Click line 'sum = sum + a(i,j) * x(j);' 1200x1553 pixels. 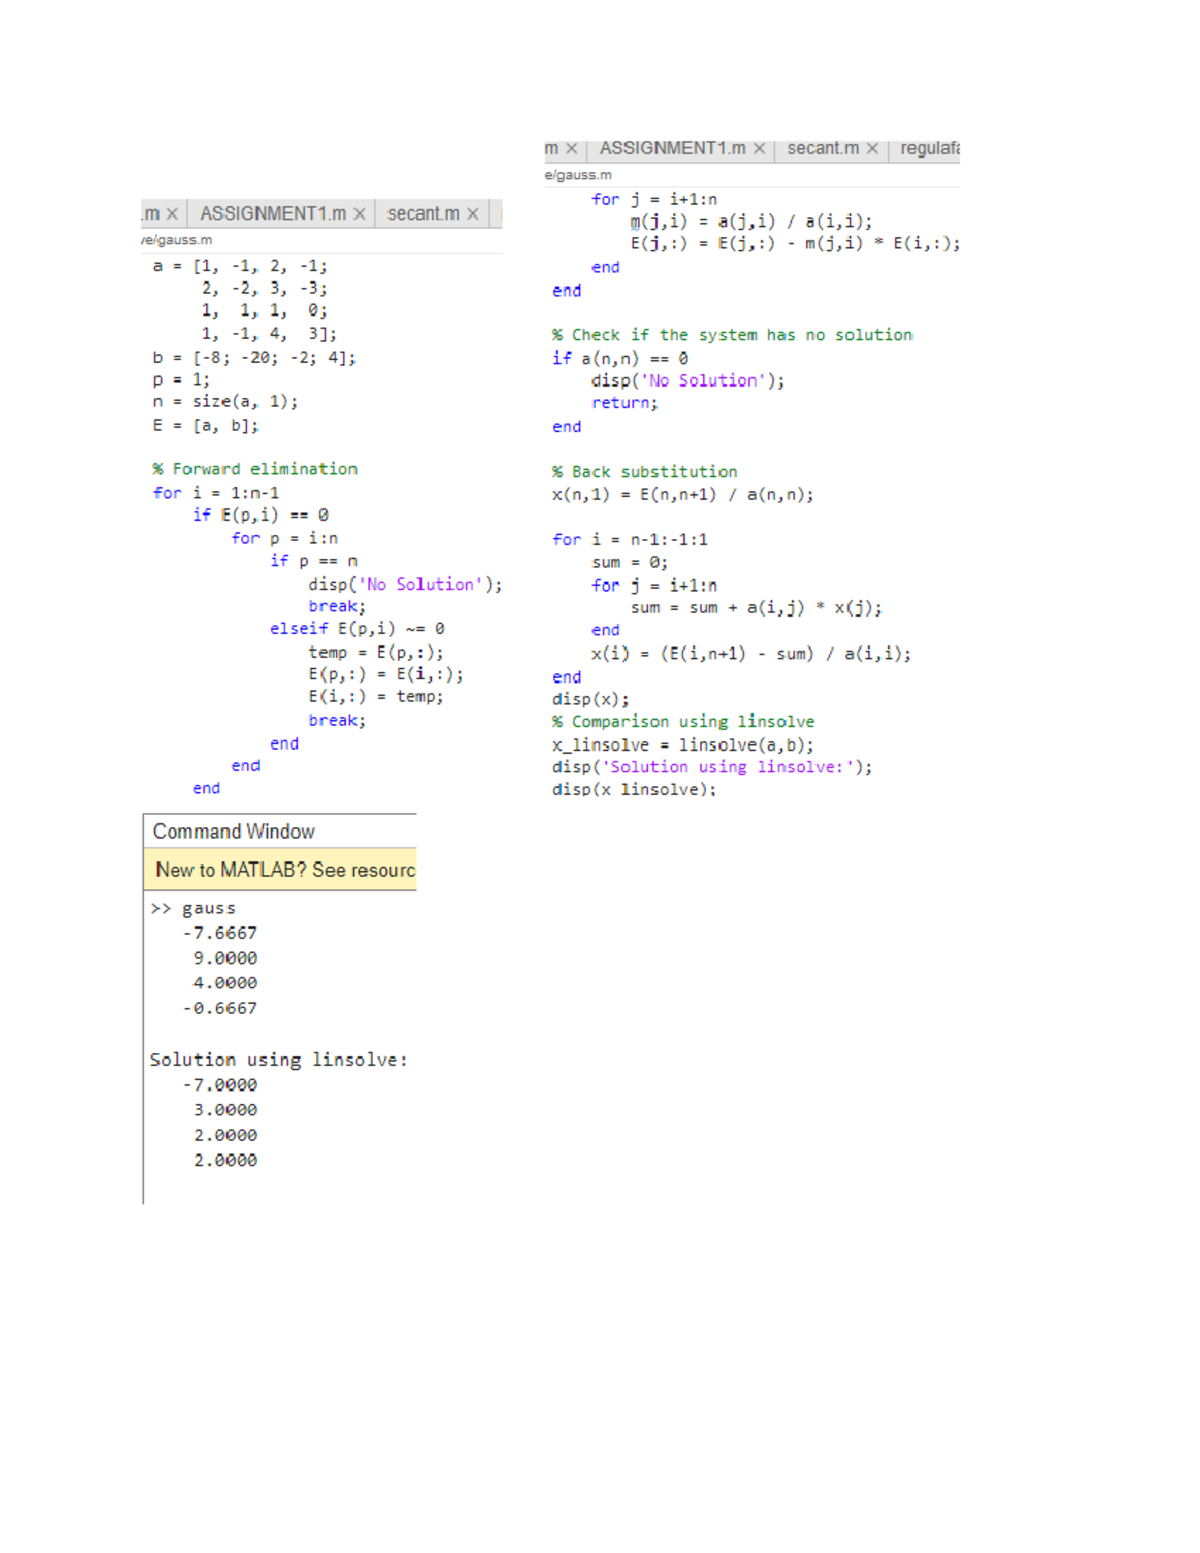[756, 608]
